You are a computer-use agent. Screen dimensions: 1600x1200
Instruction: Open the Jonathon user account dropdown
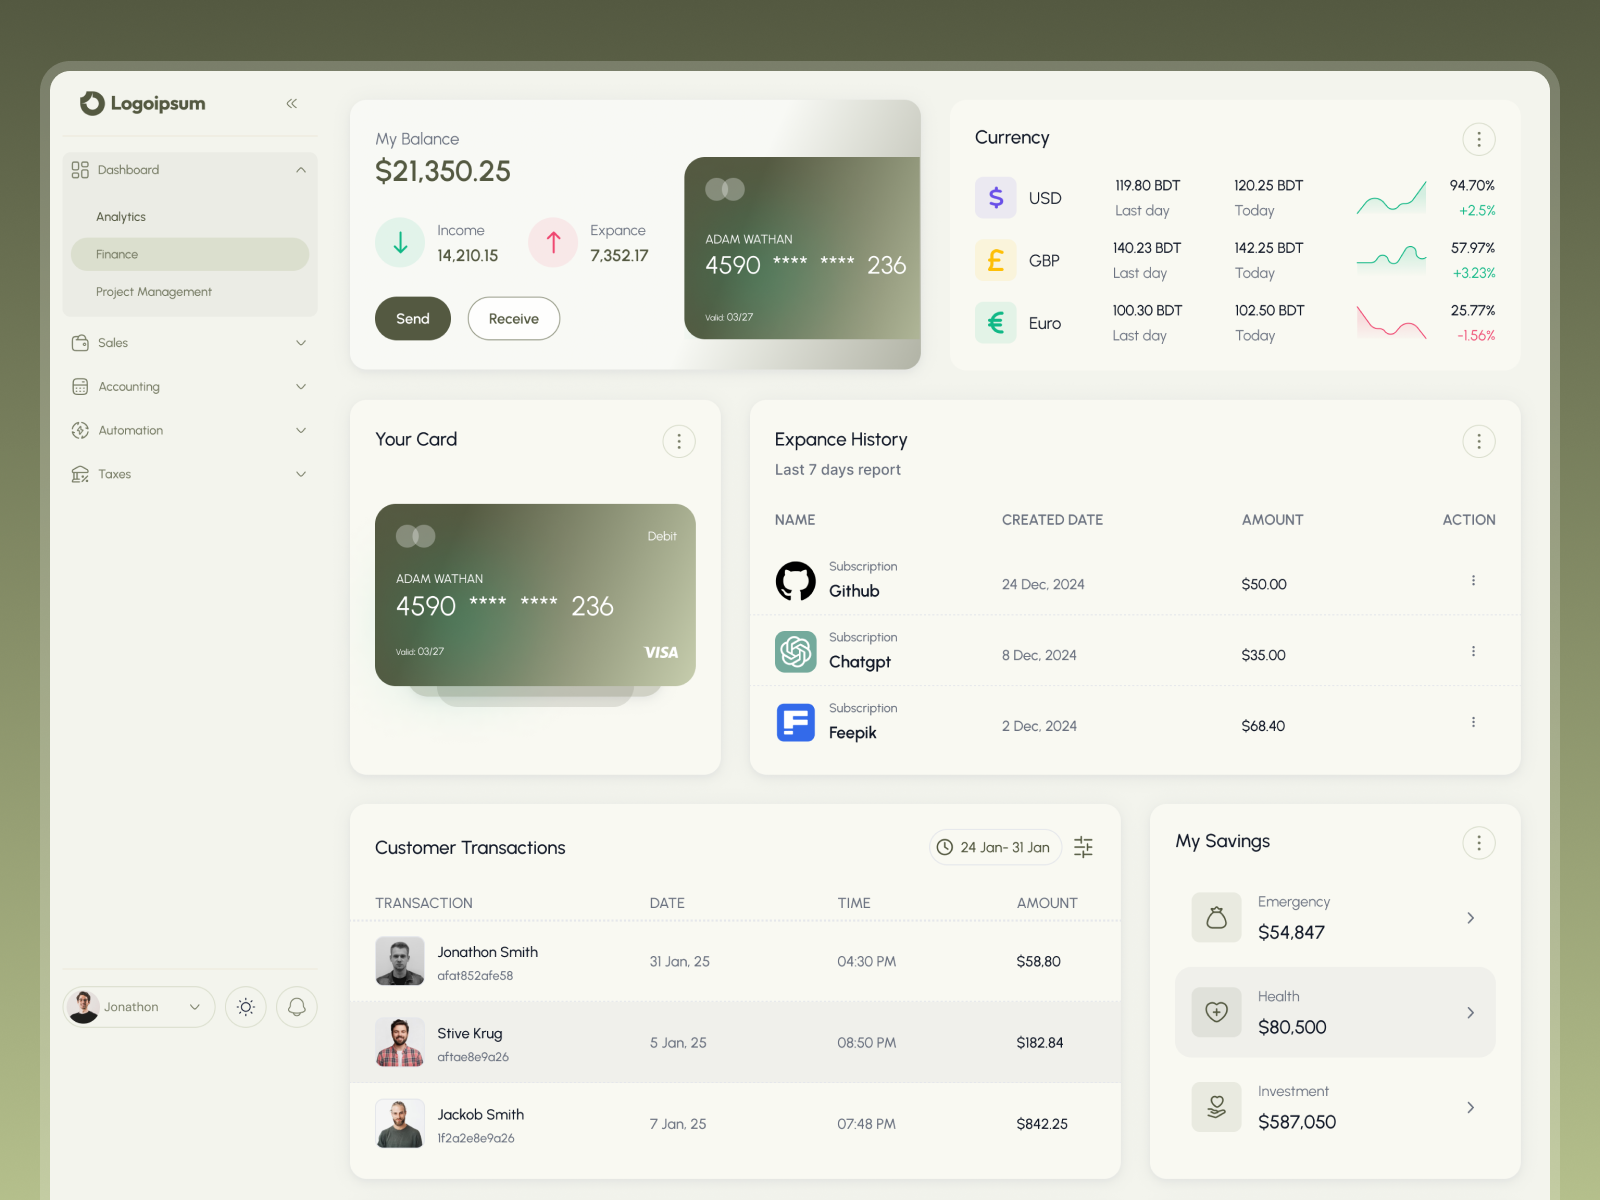139,1007
